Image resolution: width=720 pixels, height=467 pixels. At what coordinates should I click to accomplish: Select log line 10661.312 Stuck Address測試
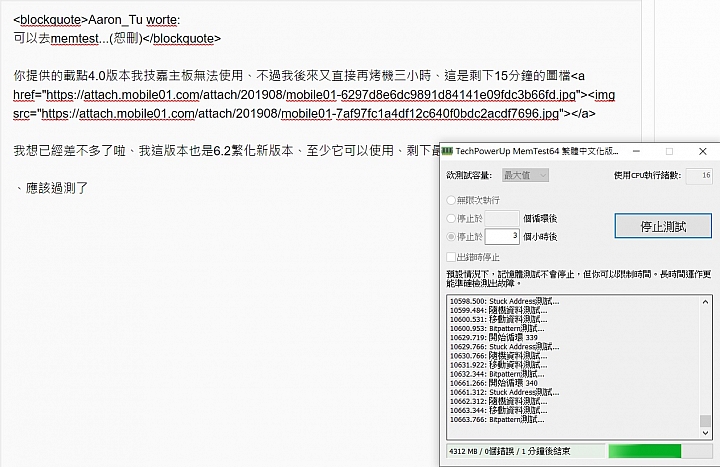click(505, 392)
